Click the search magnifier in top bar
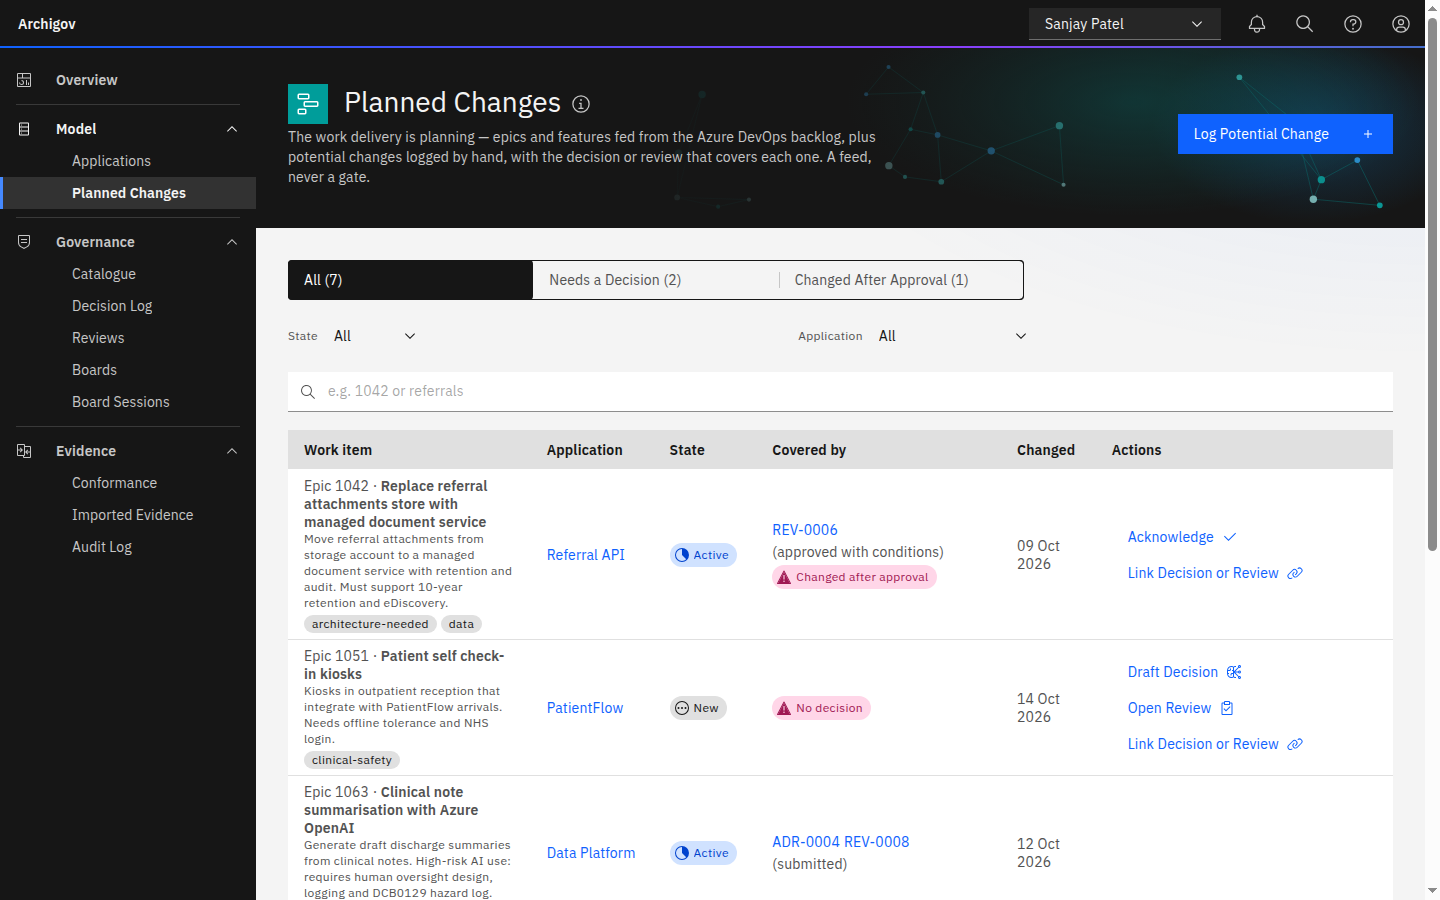This screenshot has height=900, width=1440. point(1305,24)
